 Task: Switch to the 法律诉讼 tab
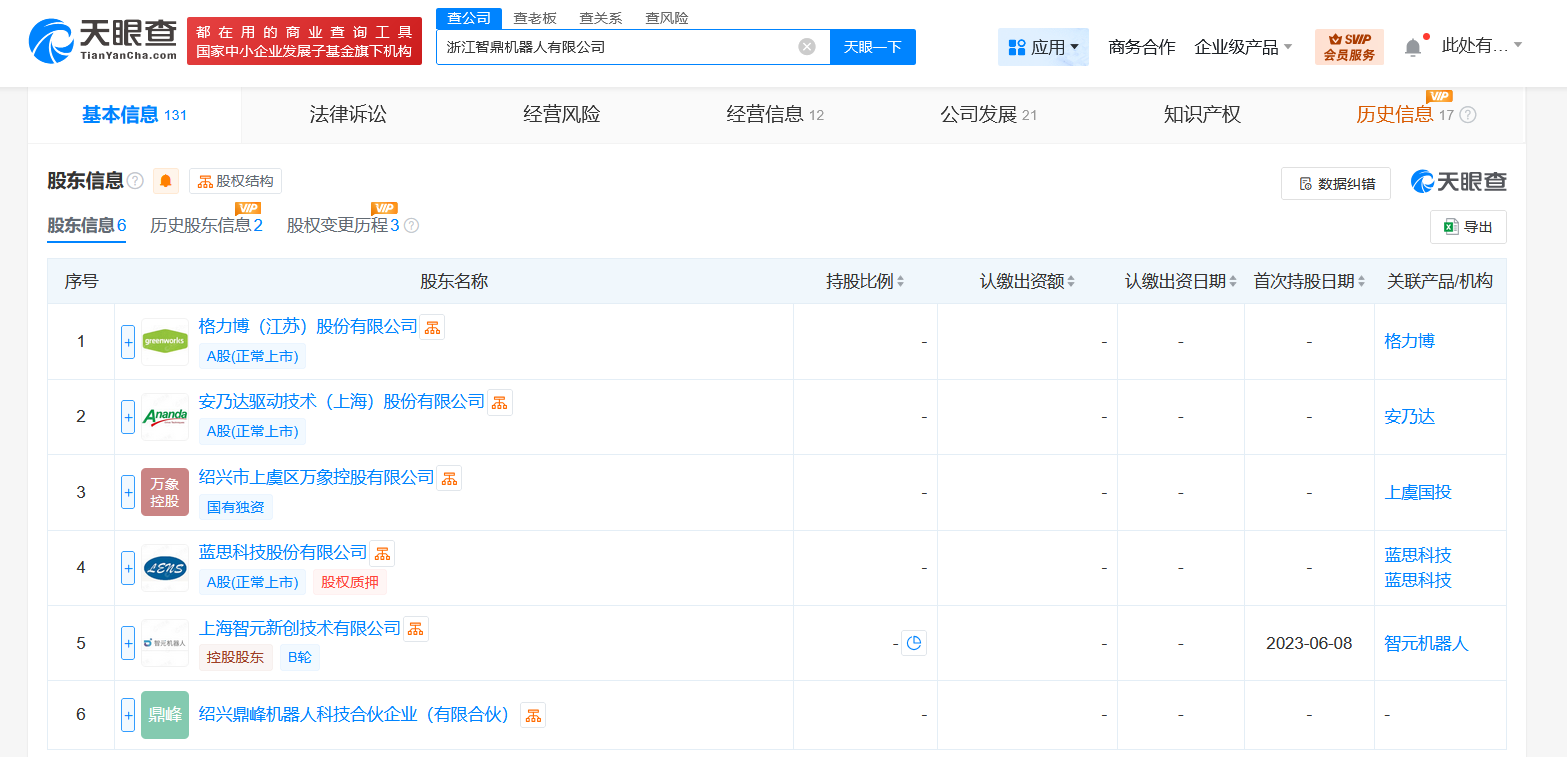click(348, 115)
